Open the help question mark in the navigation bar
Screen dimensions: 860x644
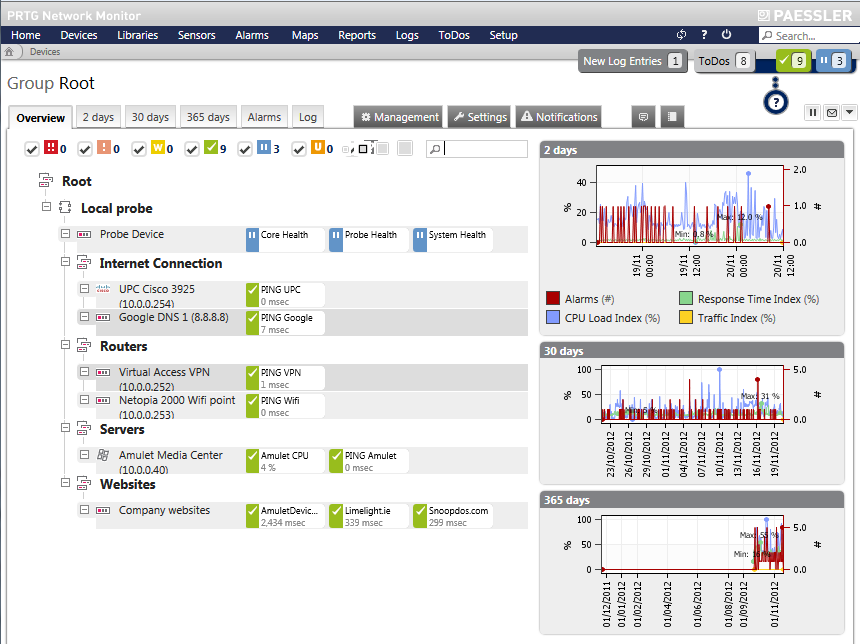[704, 35]
